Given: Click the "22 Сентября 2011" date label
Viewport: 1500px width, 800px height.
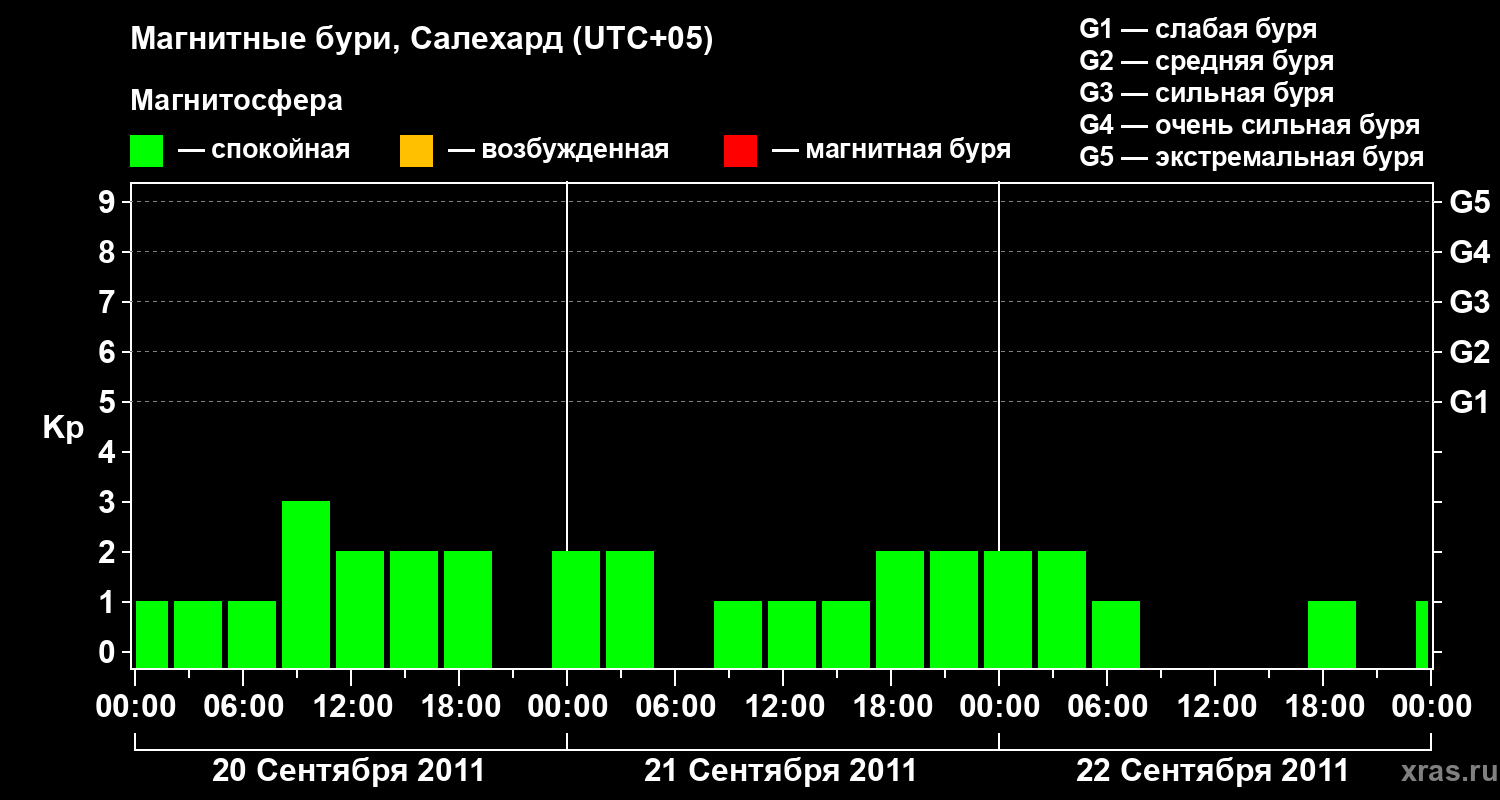Looking at the screenshot, I should (1212, 771).
